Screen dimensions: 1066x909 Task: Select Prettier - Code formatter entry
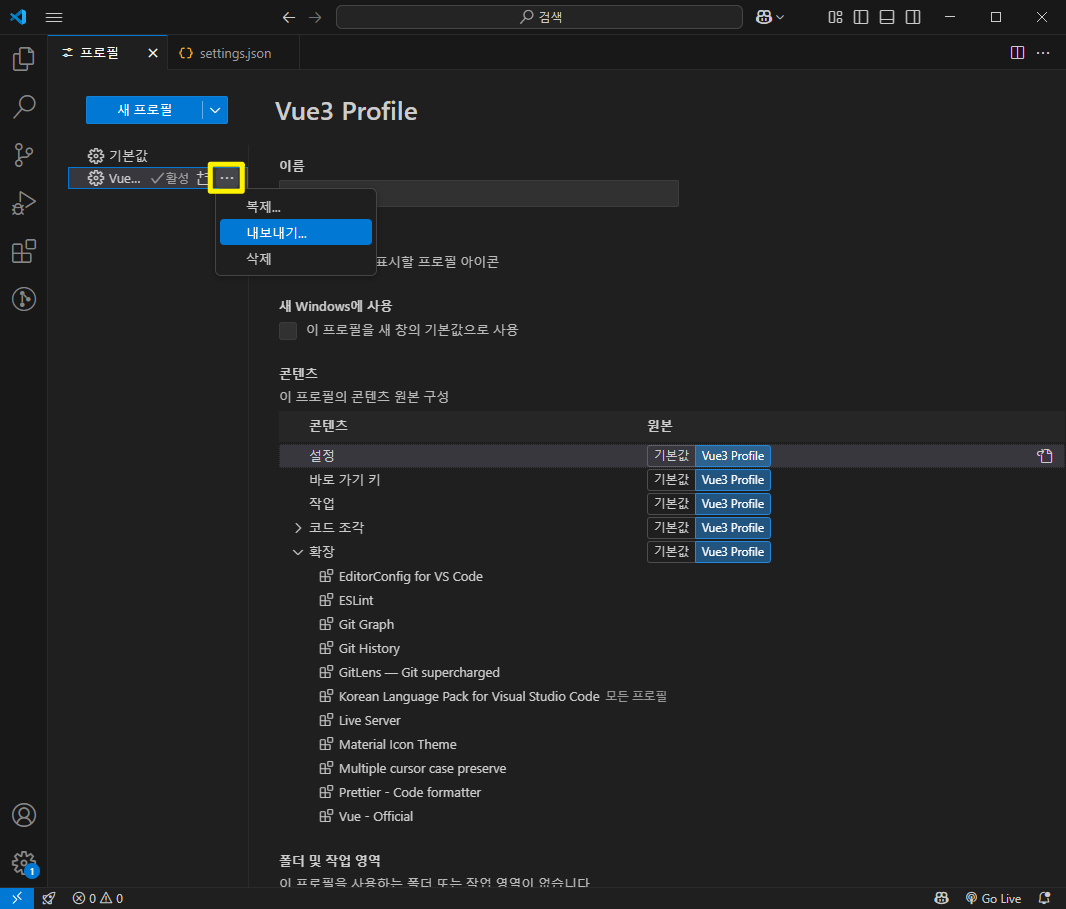[x=400, y=792]
